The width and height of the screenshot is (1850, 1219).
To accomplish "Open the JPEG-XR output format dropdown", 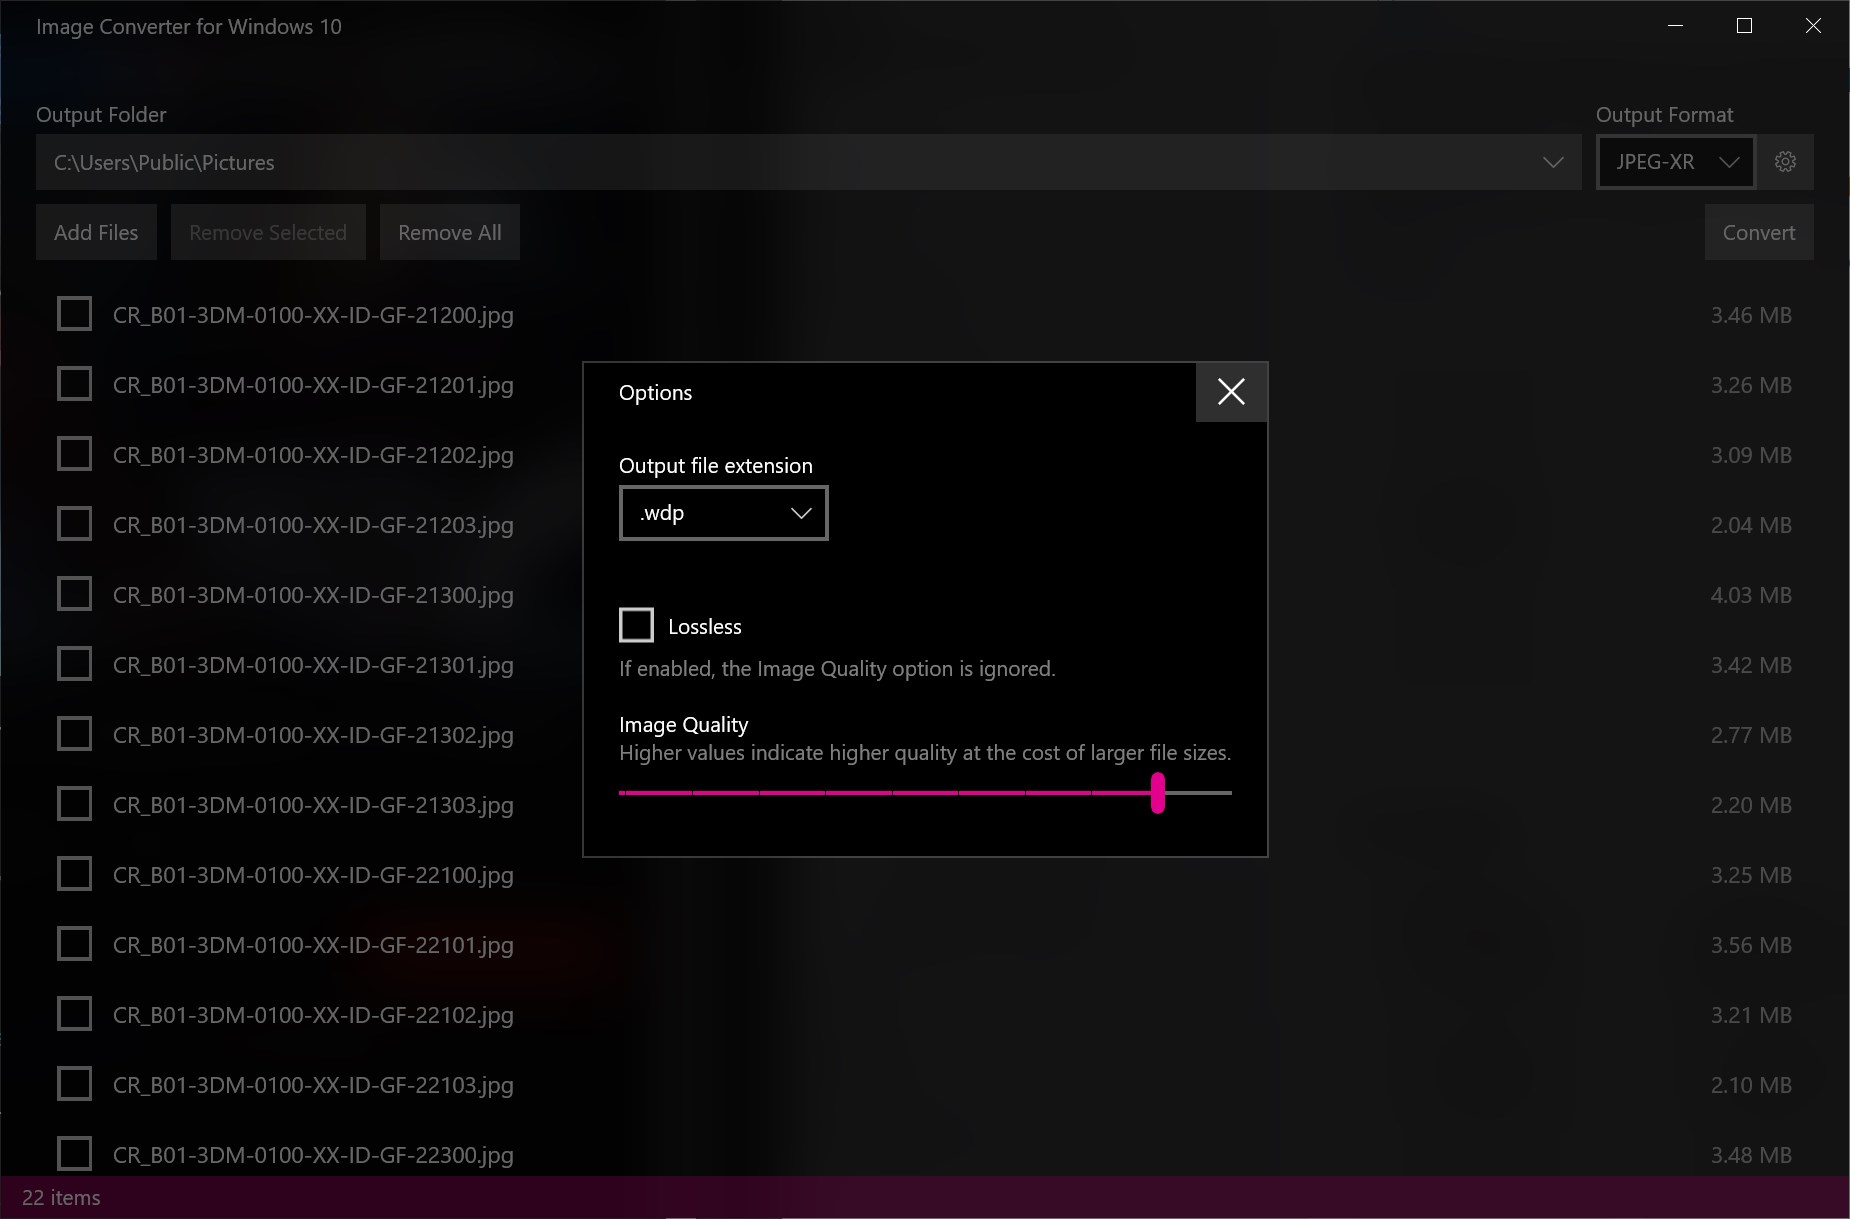I will [1676, 162].
